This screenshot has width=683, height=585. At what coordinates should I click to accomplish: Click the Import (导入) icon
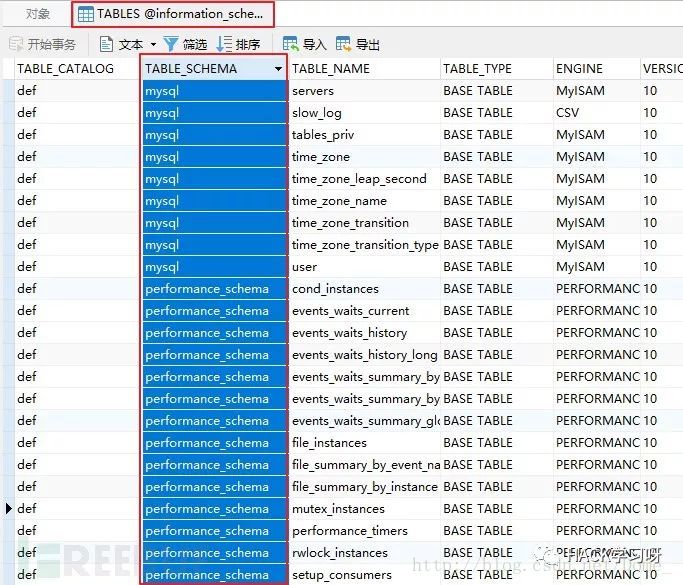click(x=291, y=45)
